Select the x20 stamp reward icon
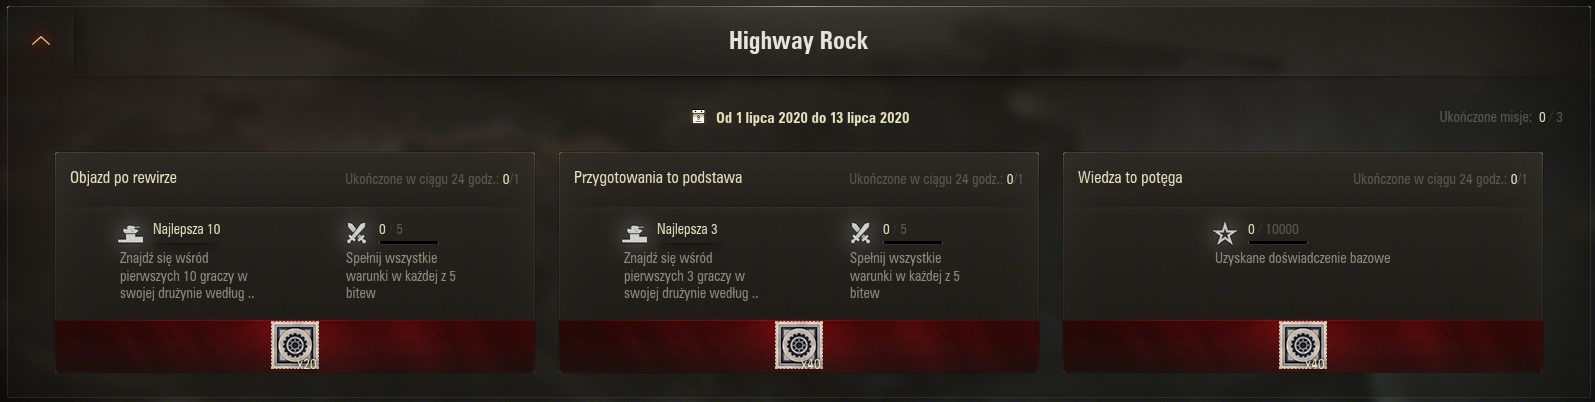 coord(295,345)
